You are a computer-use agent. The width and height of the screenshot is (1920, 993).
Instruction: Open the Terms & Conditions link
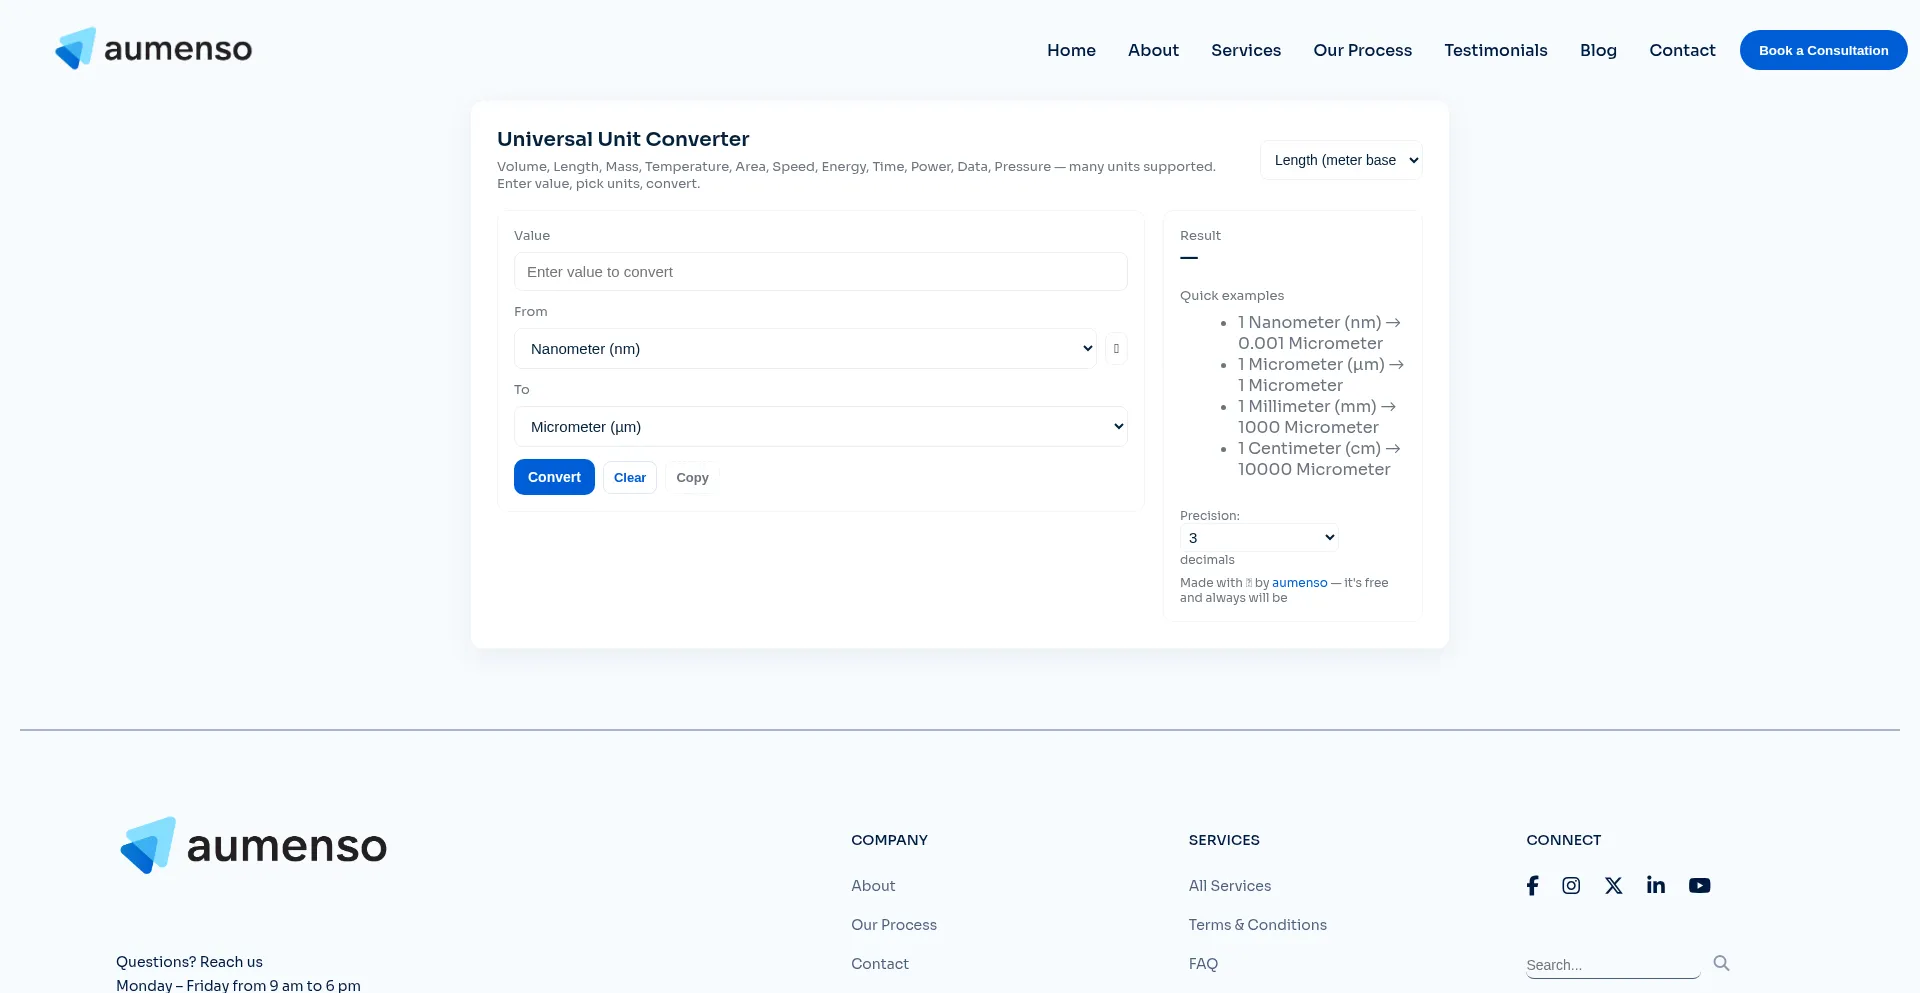[1257, 924]
